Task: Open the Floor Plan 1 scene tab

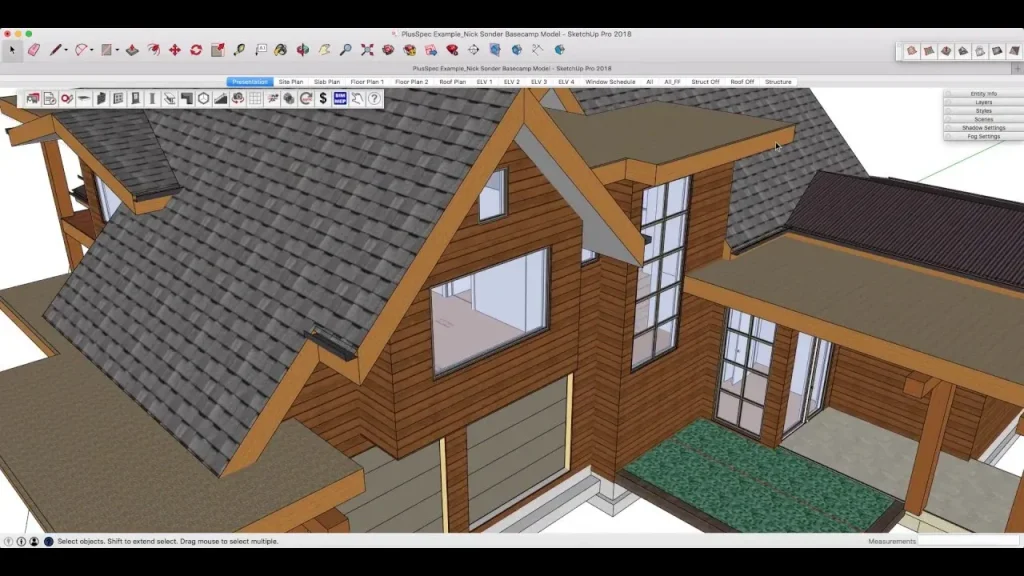Action: (367, 82)
